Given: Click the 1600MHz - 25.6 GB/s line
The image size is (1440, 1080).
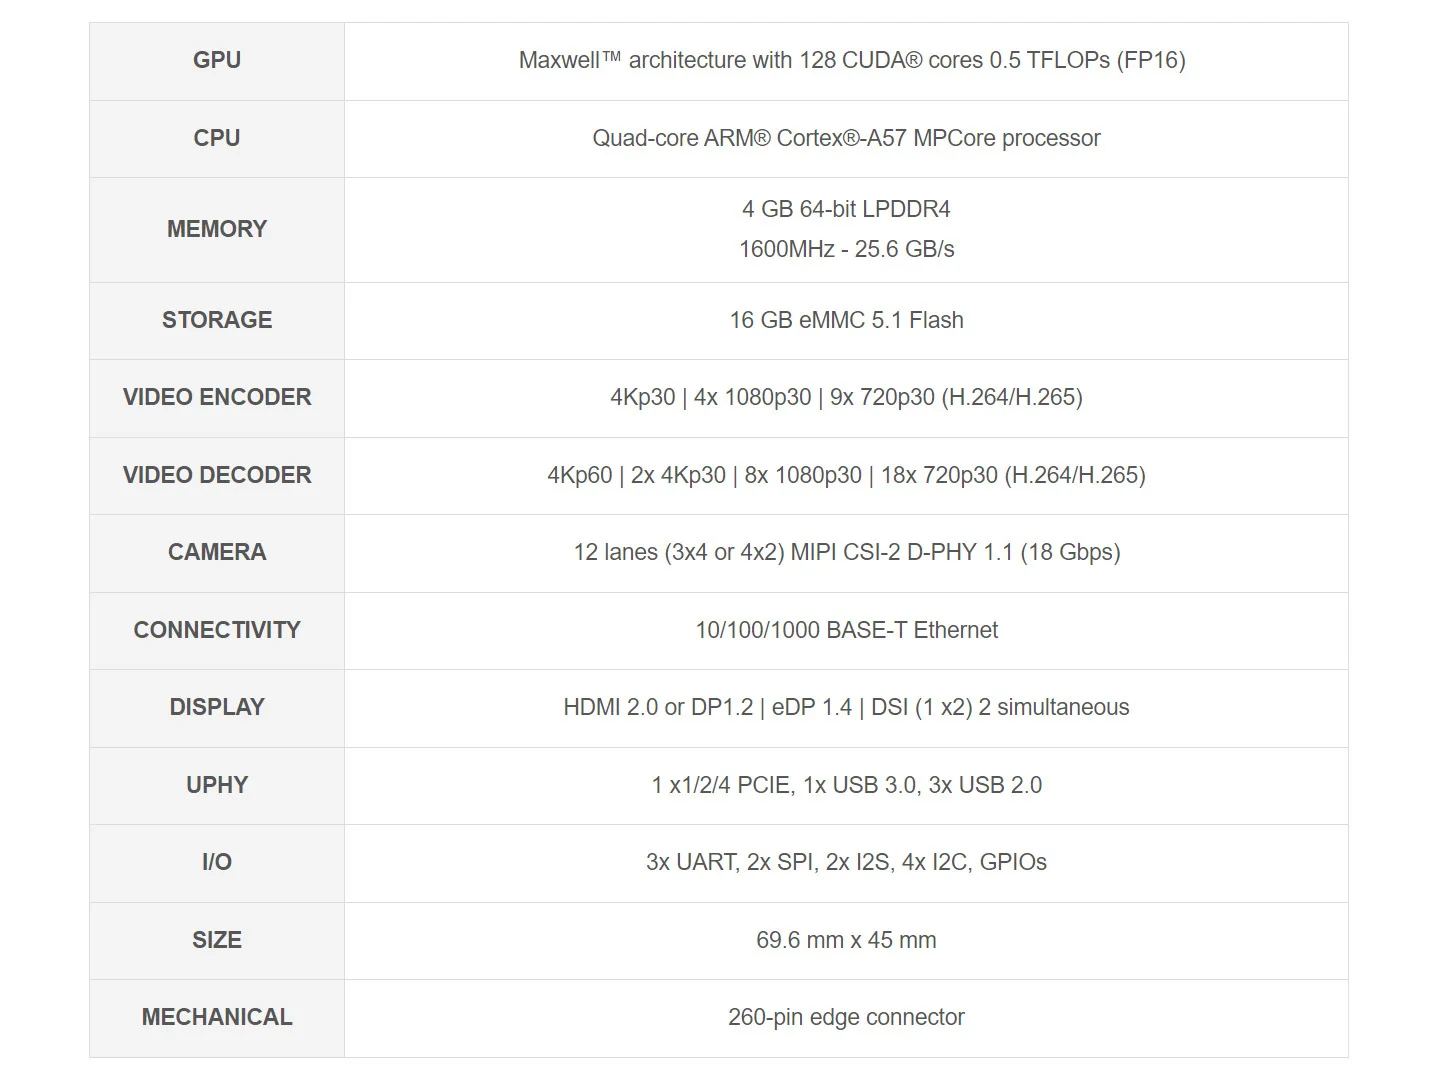Looking at the screenshot, I should click(x=846, y=249).
